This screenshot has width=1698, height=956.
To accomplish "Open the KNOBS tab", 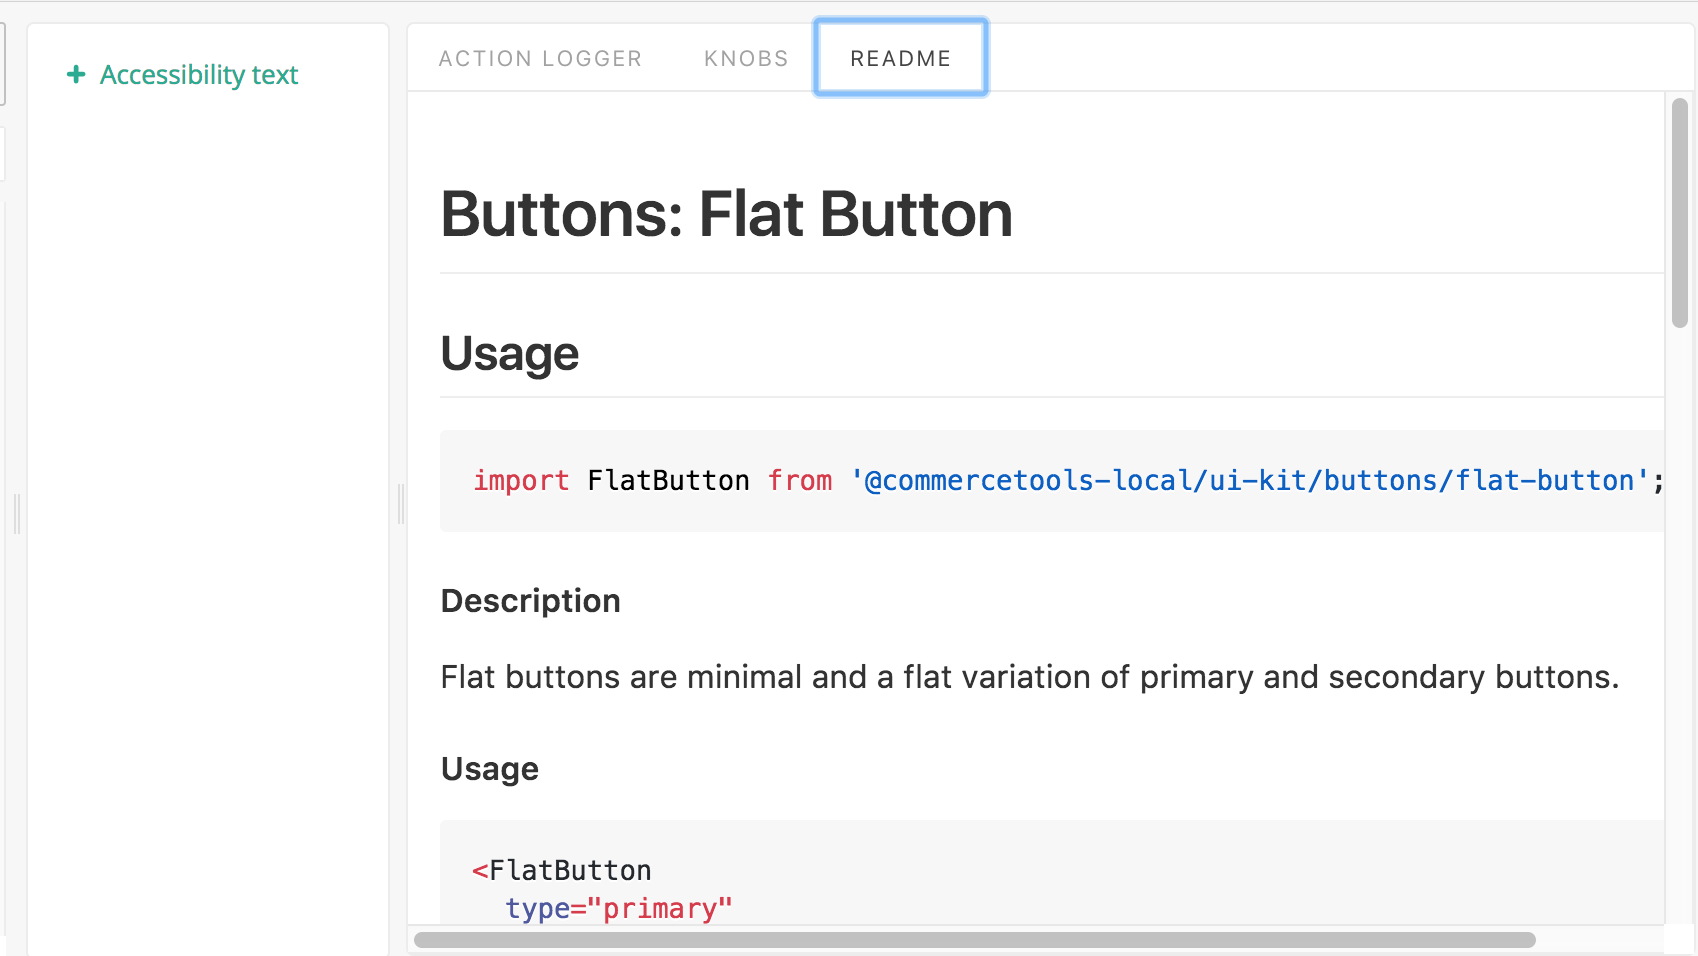I will pyautogui.click(x=746, y=59).
